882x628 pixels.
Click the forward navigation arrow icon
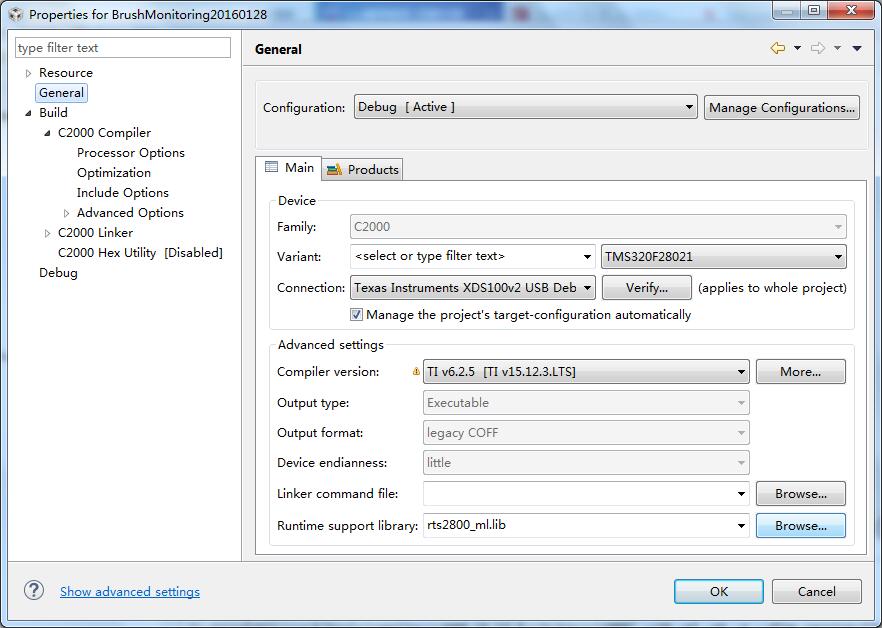click(818, 48)
